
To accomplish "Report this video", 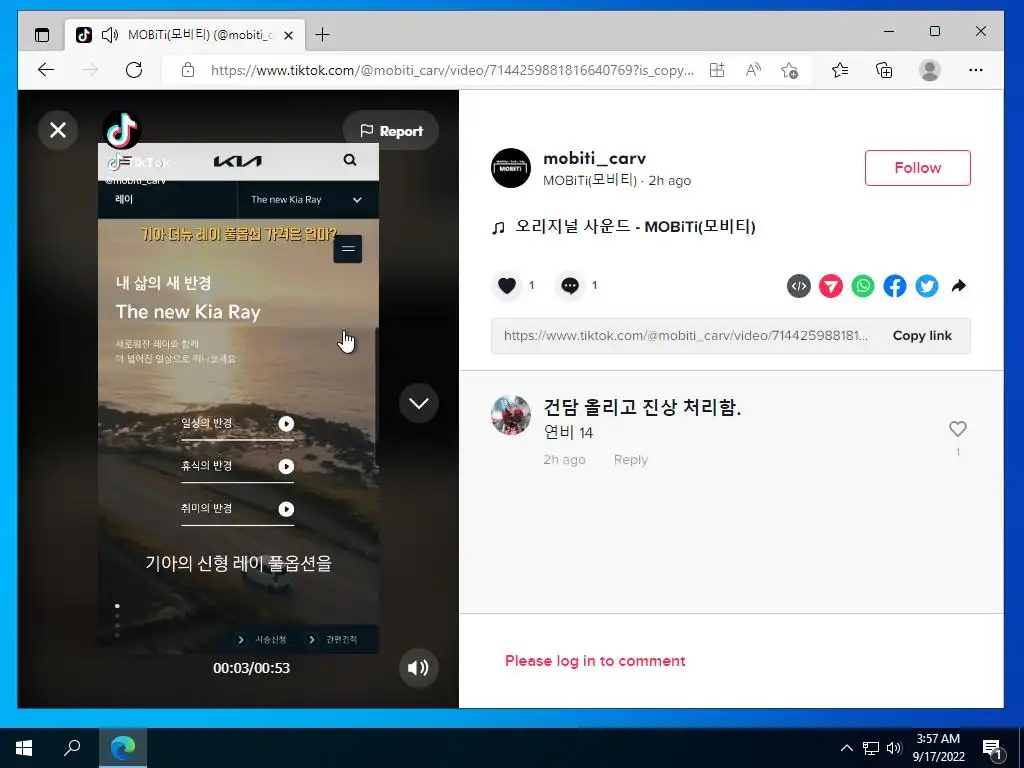I will [x=391, y=131].
